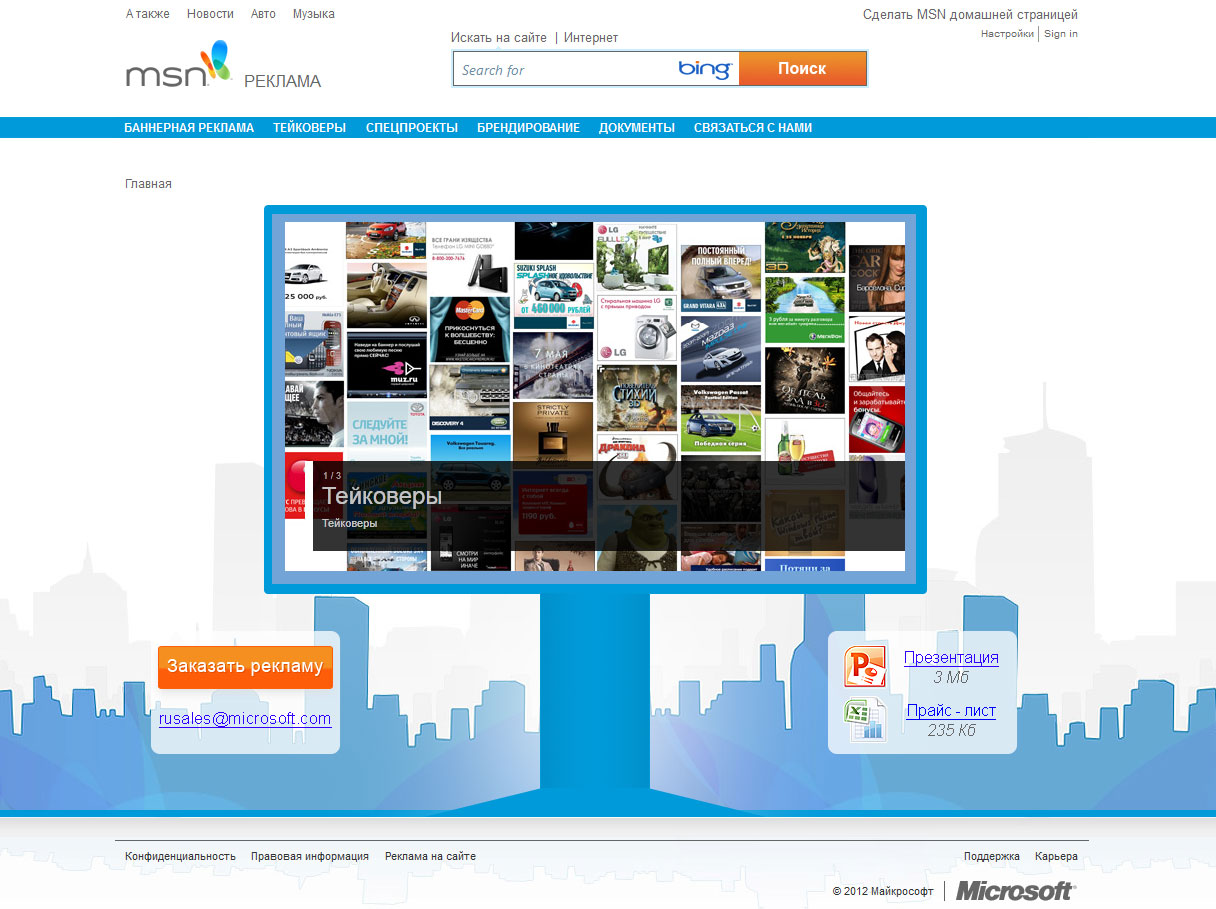Sign in to the MSN site
This screenshot has height=909, width=1216.
point(1060,33)
